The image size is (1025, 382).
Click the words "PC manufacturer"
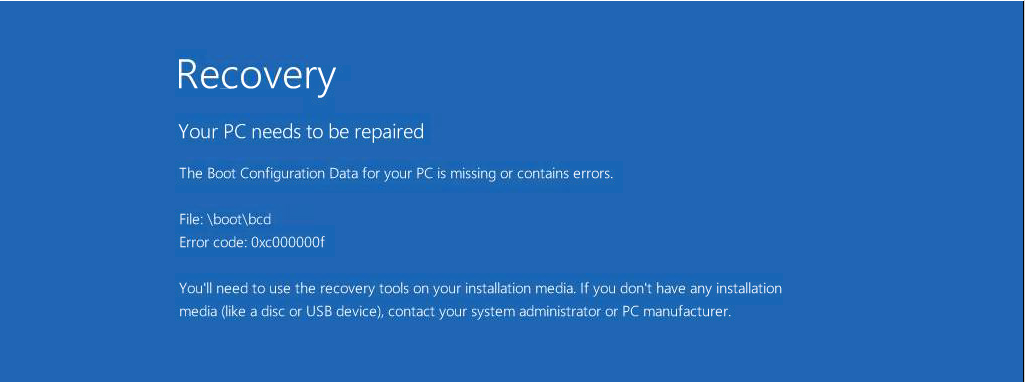tap(673, 312)
